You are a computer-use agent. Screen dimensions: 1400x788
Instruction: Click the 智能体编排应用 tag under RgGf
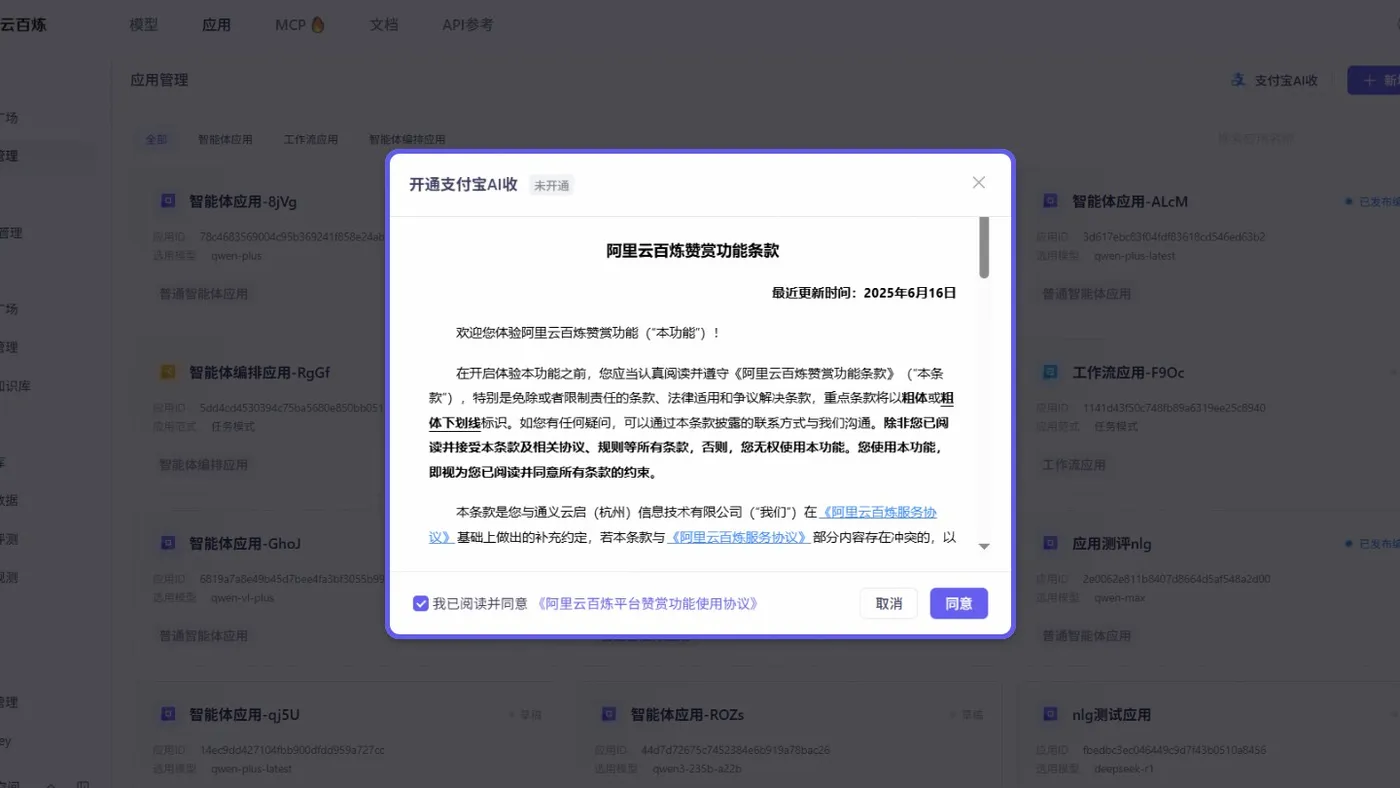204,465
